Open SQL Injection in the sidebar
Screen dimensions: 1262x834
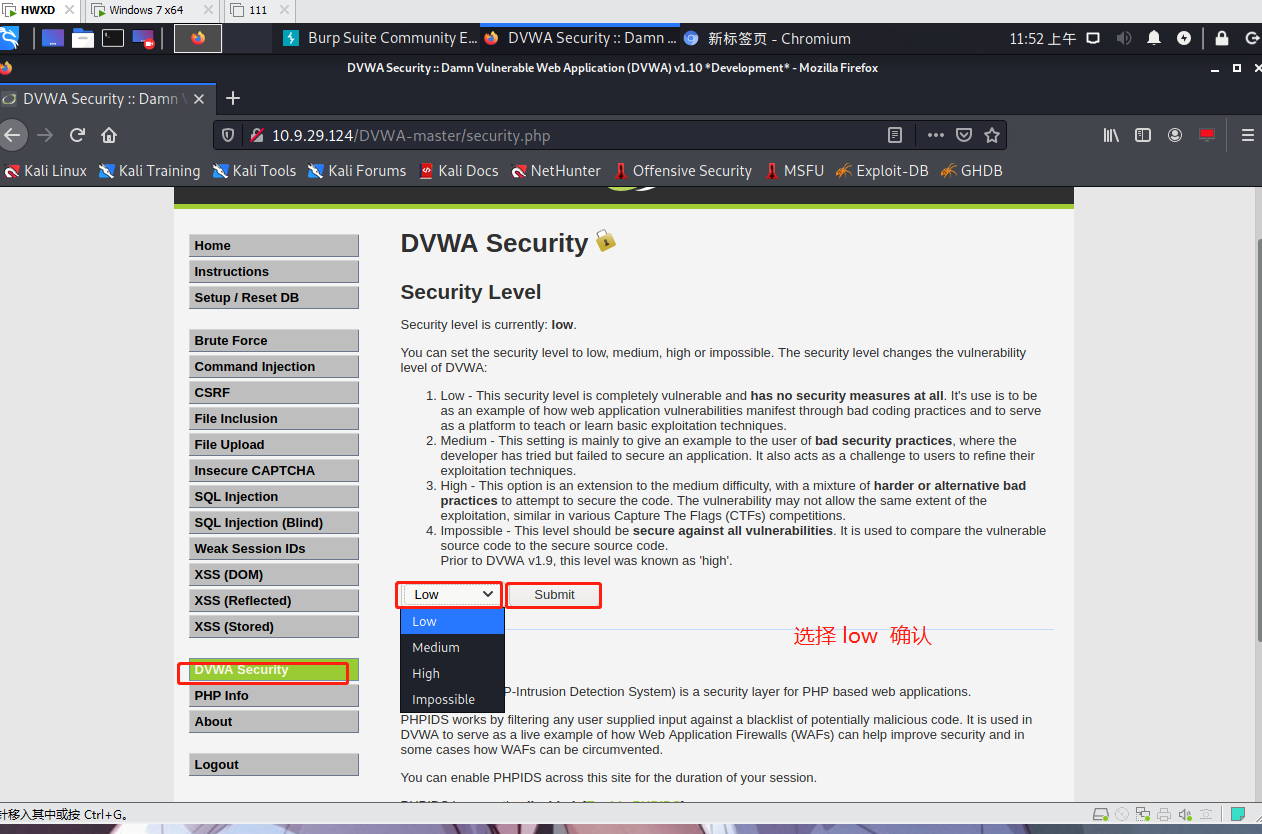274,496
